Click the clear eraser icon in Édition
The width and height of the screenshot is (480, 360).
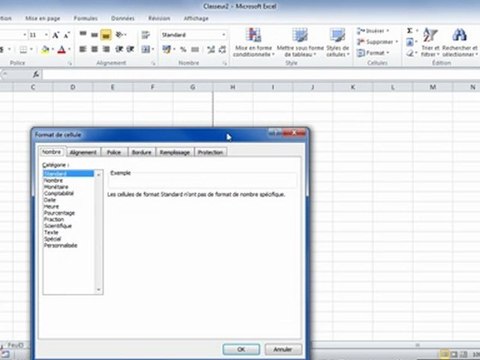click(x=410, y=53)
